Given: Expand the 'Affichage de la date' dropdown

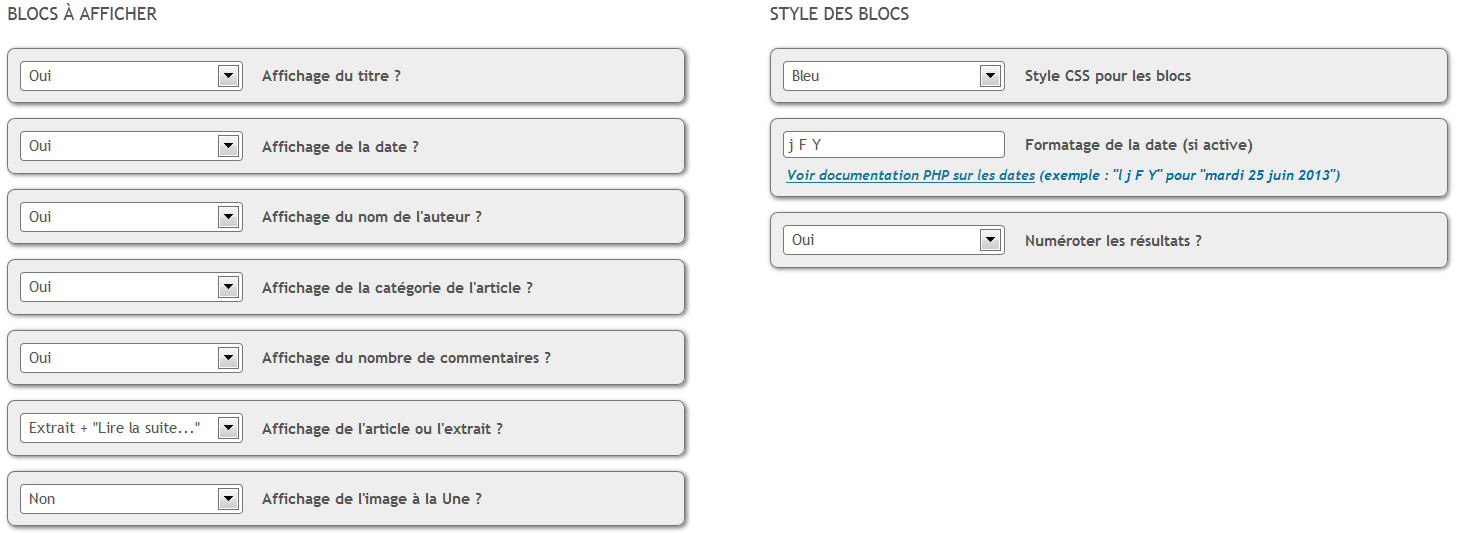Looking at the screenshot, I should [x=131, y=146].
